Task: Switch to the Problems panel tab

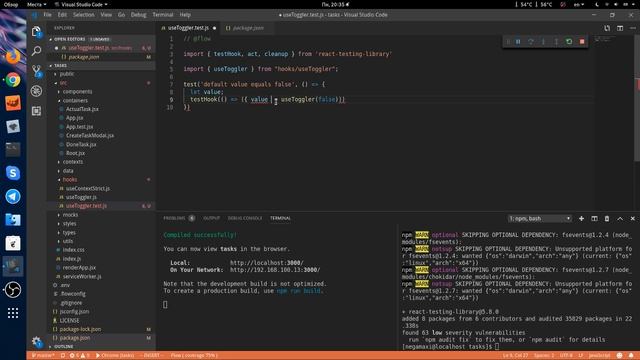Action: pos(174,218)
